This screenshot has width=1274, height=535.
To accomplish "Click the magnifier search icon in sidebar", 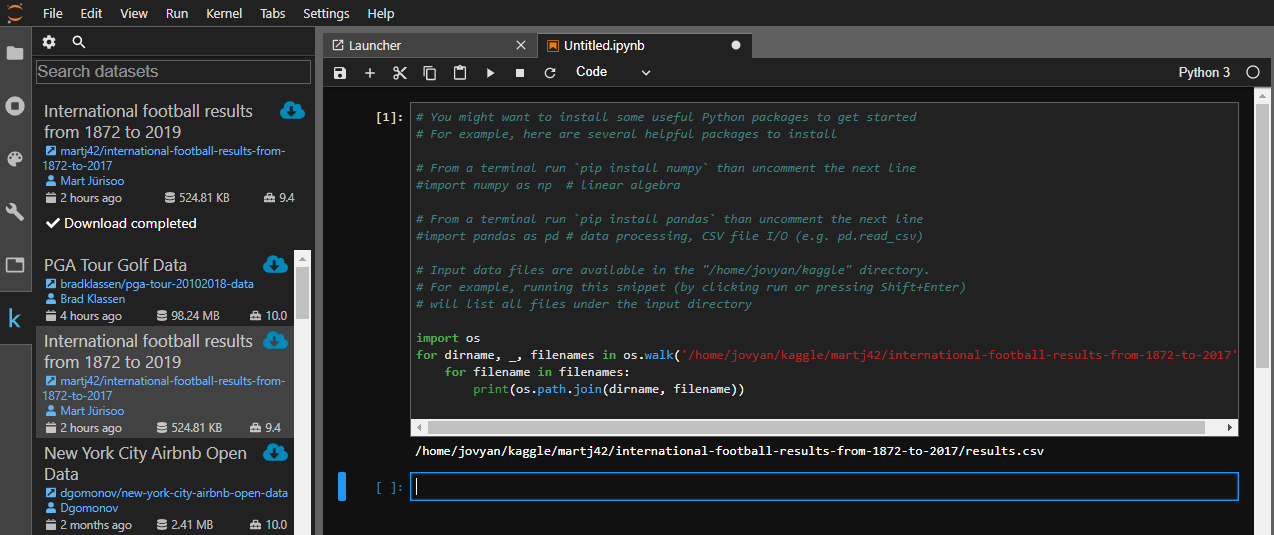I will point(79,42).
